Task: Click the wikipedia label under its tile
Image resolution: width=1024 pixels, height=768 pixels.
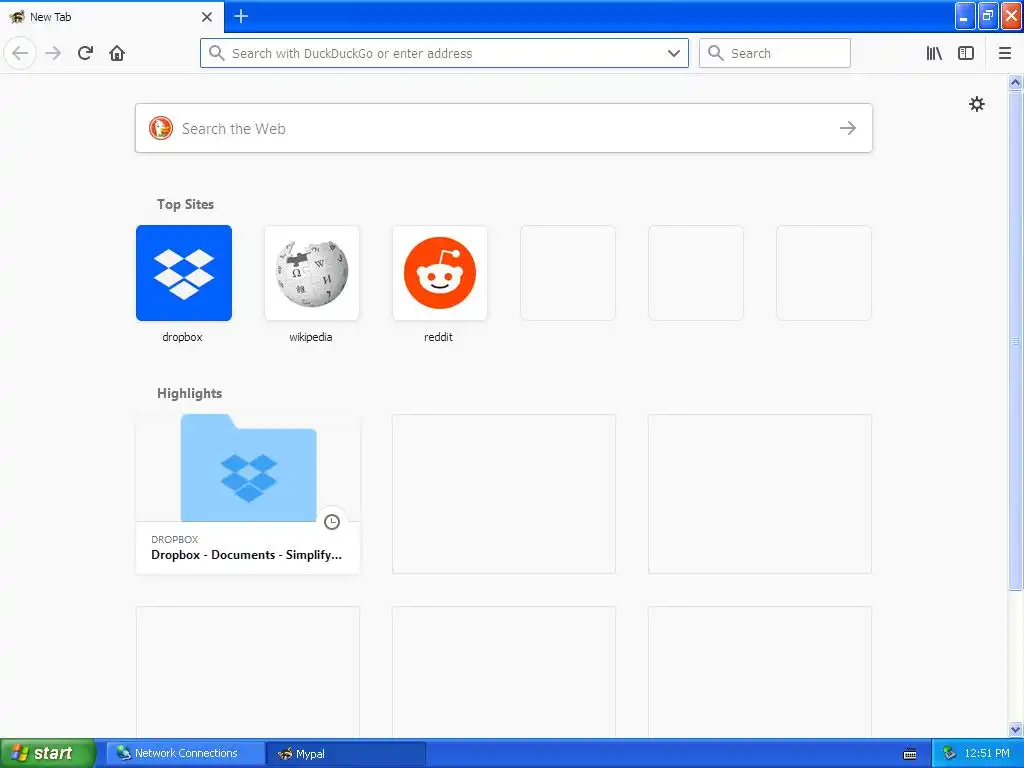Action: point(311,337)
